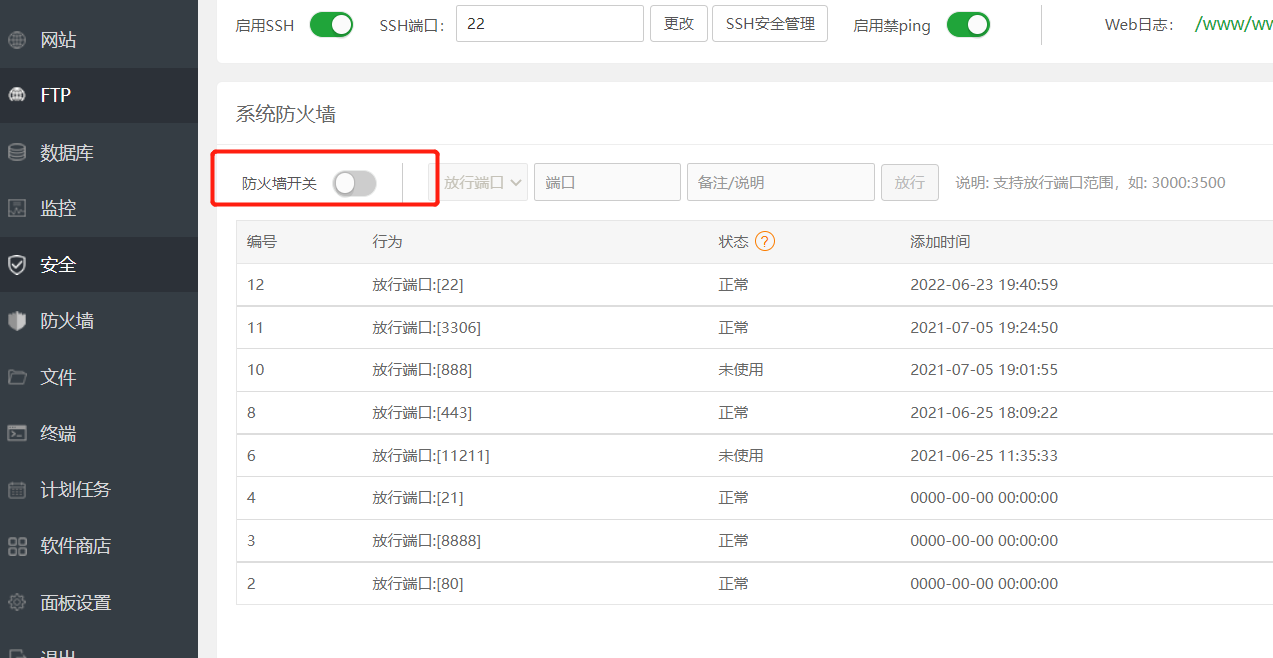This screenshot has width=1273, height=658.
Task: Focus the SSH端口 field showing 22
Action: click(x=550, y=24)
